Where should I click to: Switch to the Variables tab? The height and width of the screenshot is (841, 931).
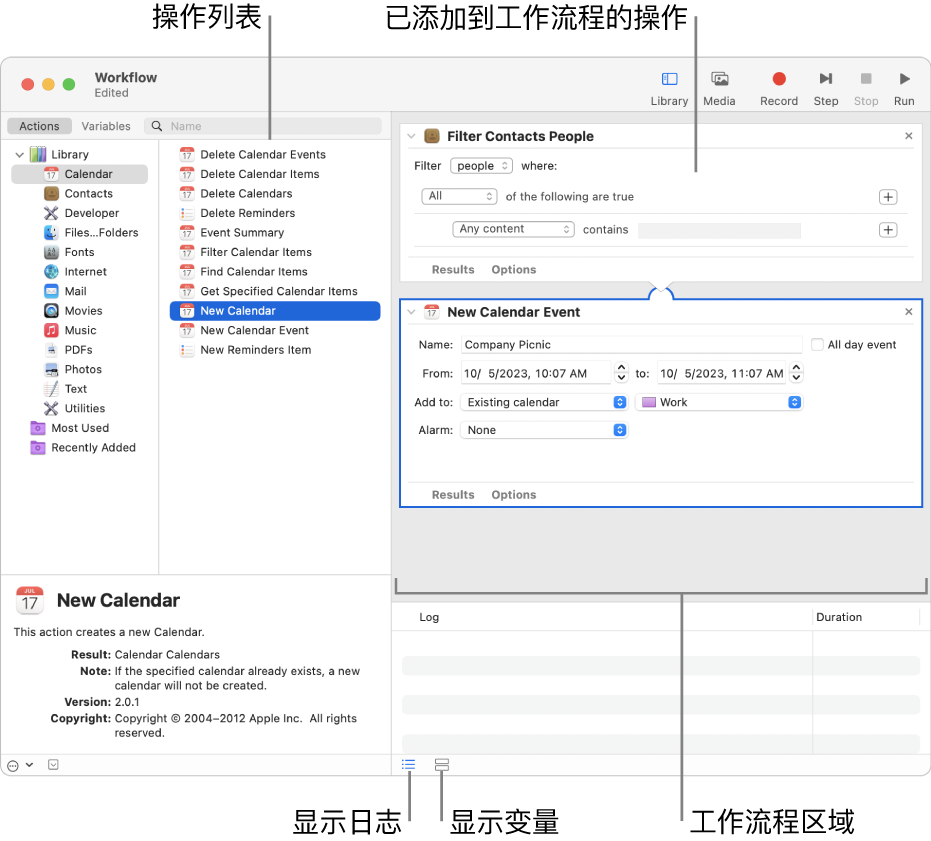106,126
